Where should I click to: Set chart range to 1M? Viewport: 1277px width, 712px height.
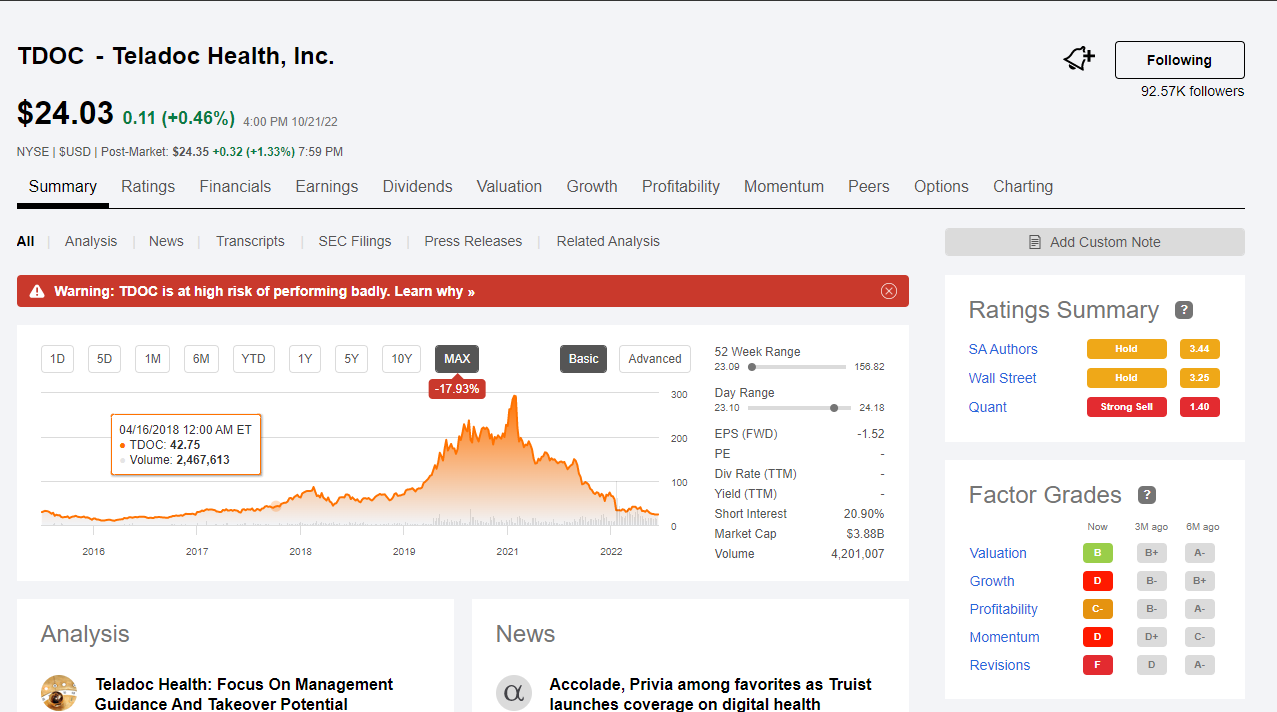point(152,359)
